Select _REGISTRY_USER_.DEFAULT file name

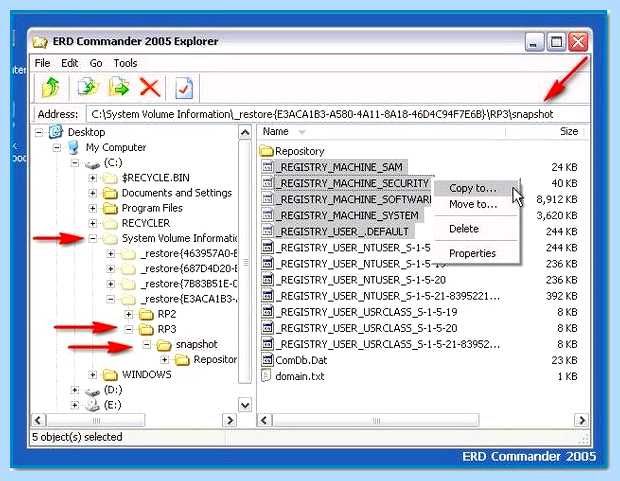(342, 231)
